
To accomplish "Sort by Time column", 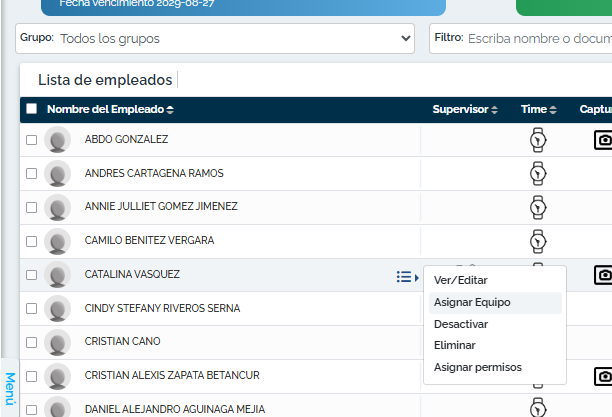I will point(539,109).
